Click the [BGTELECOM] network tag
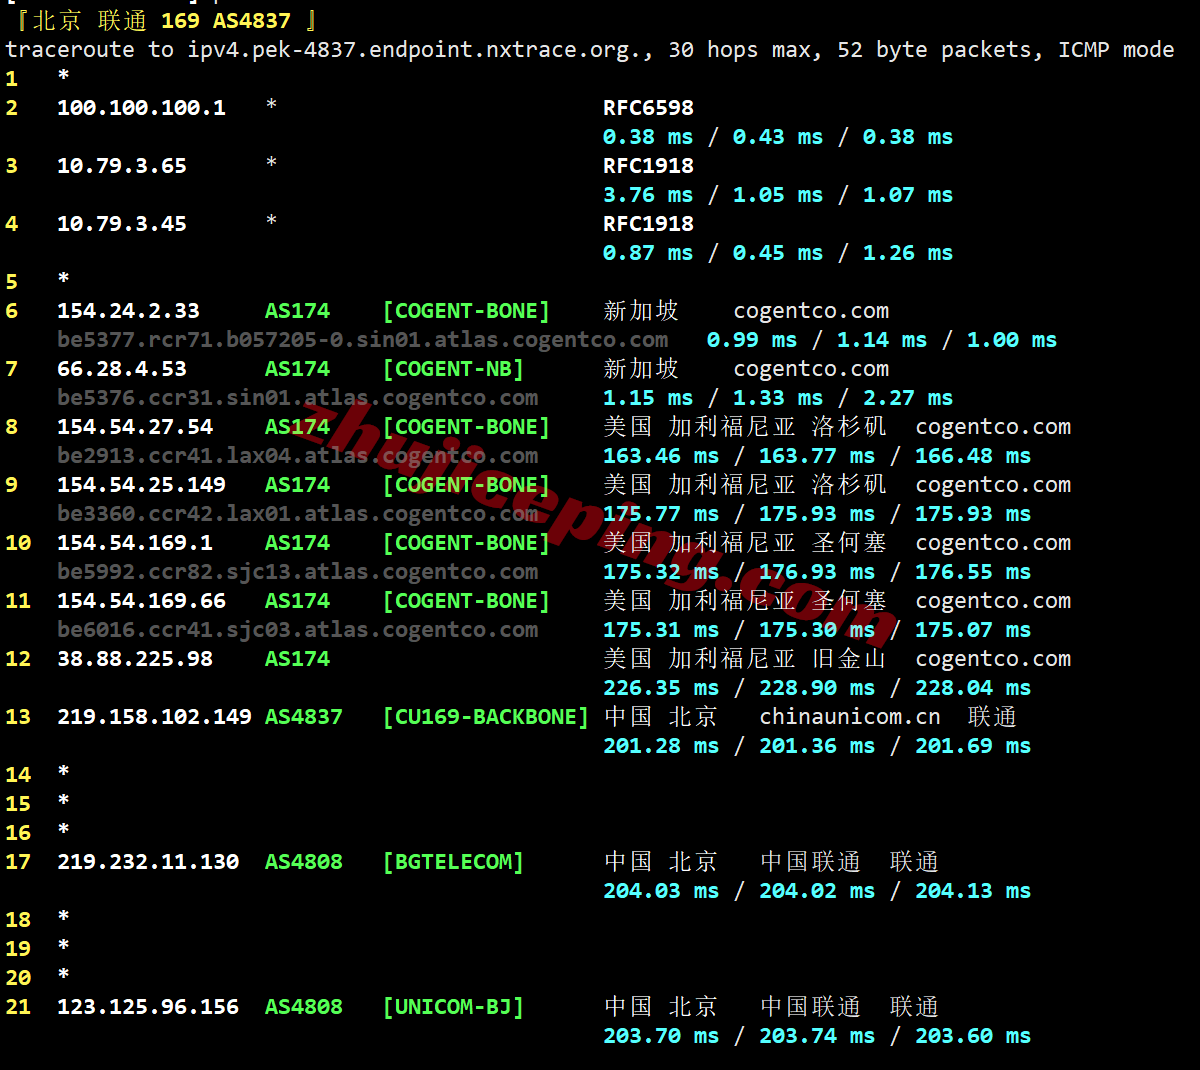This screenshot has width=1200, height=1070. (x=453, y=862)
